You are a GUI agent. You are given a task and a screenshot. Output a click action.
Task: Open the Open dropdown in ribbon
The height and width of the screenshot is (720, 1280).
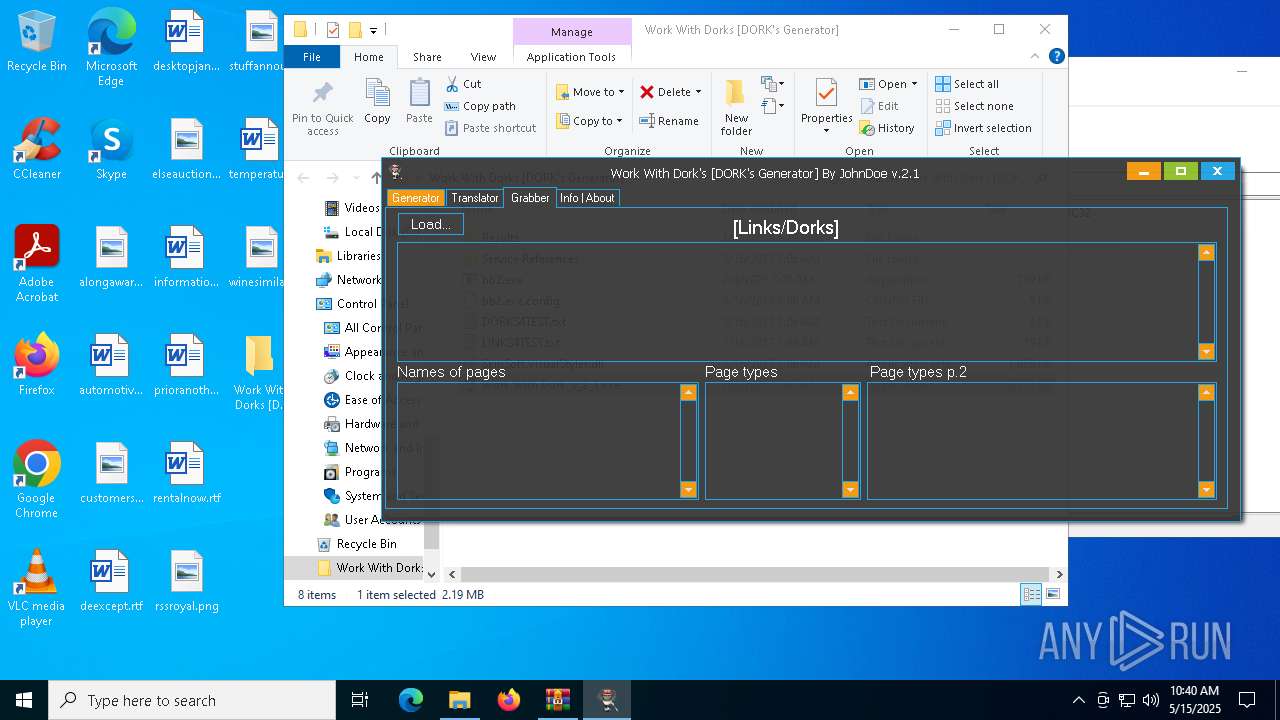click(888, 84)
